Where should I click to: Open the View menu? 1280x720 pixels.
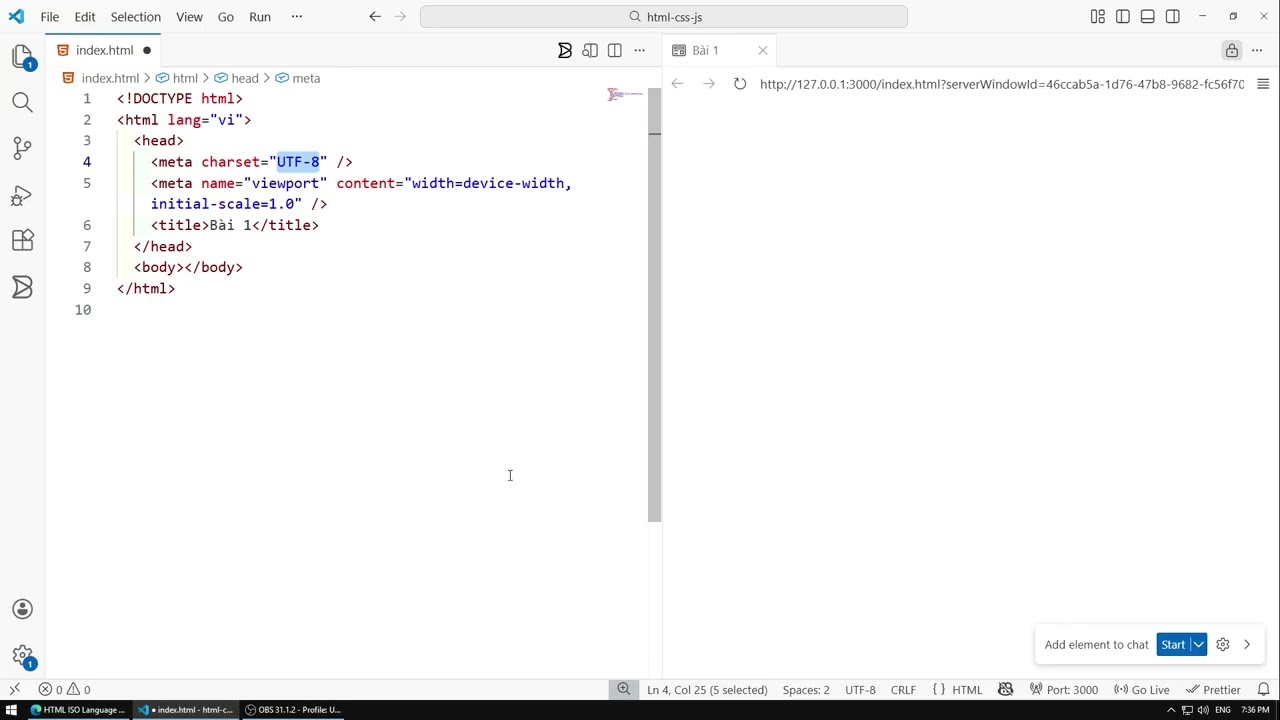coord(189,16)
